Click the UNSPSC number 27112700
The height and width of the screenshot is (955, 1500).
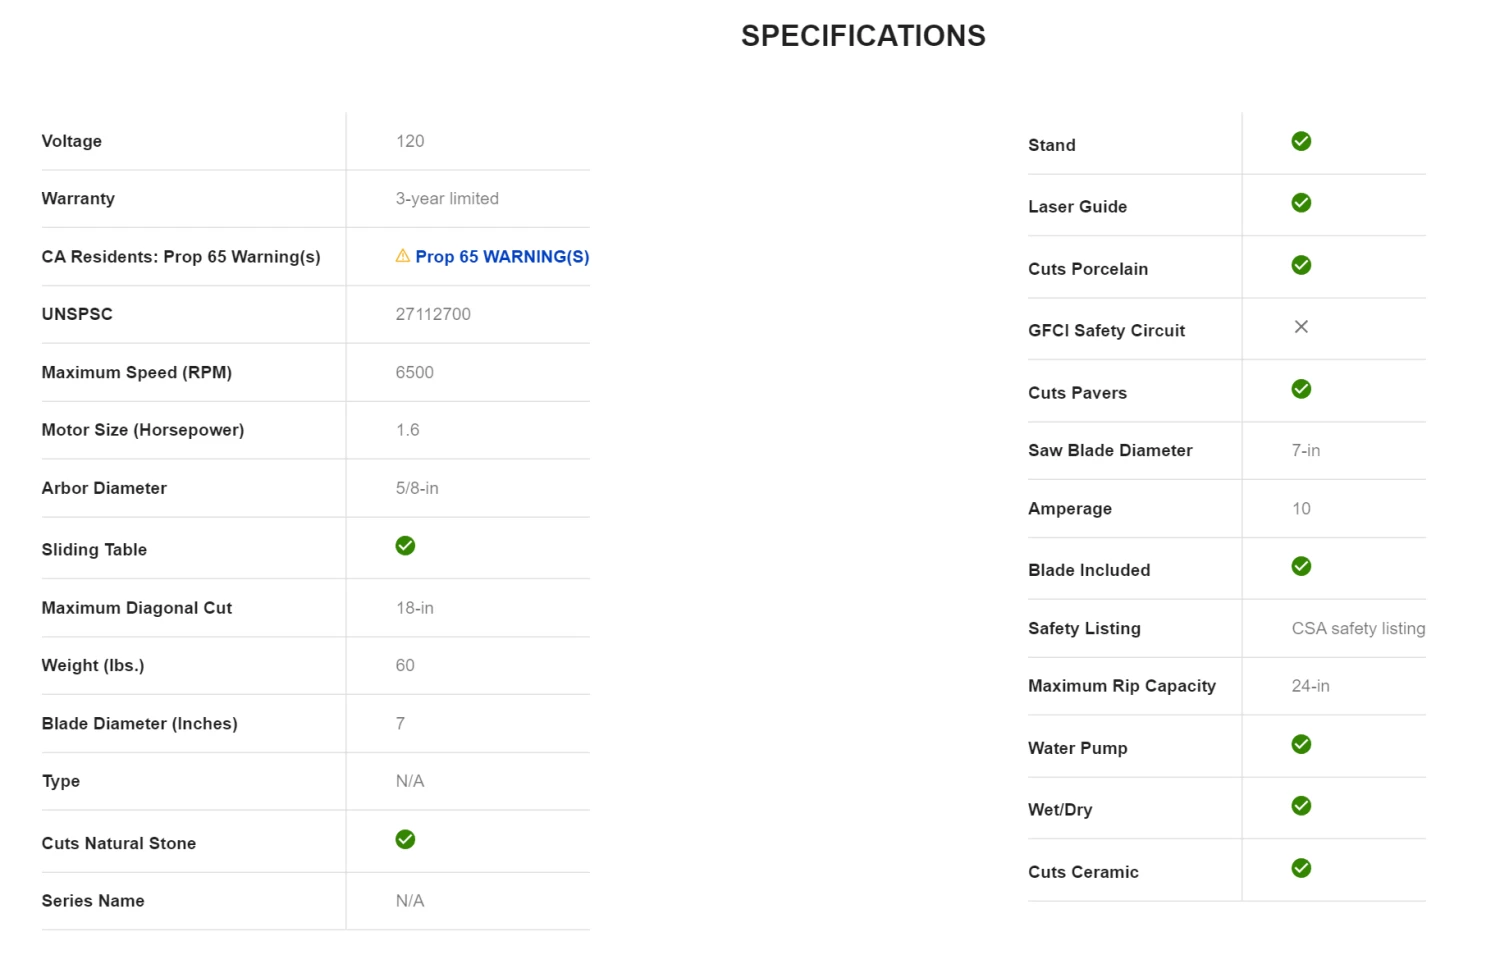(x=433, y=314)
